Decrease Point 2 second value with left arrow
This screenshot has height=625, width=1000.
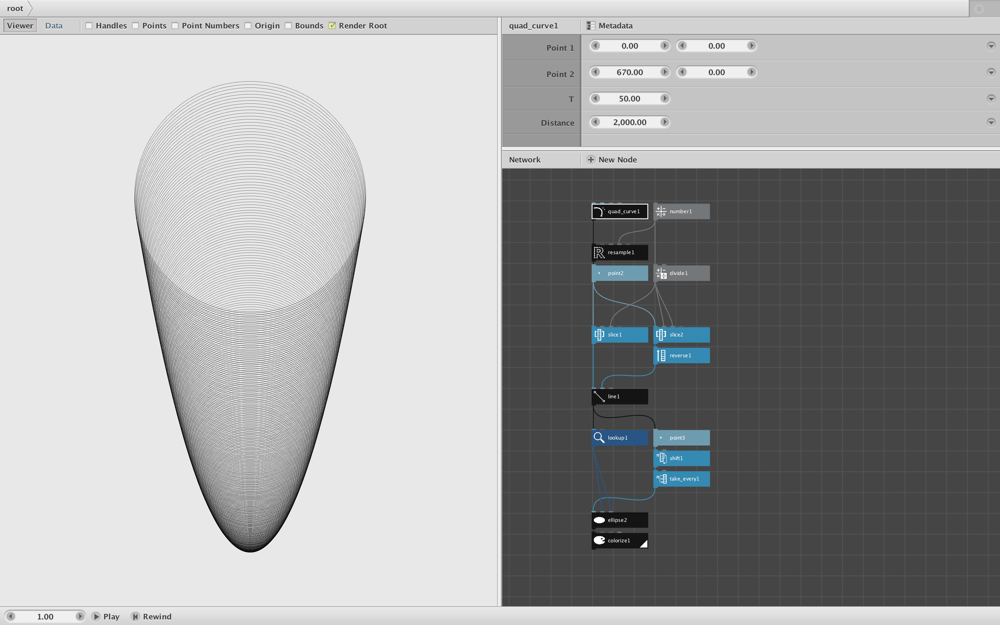pos(682,72)
